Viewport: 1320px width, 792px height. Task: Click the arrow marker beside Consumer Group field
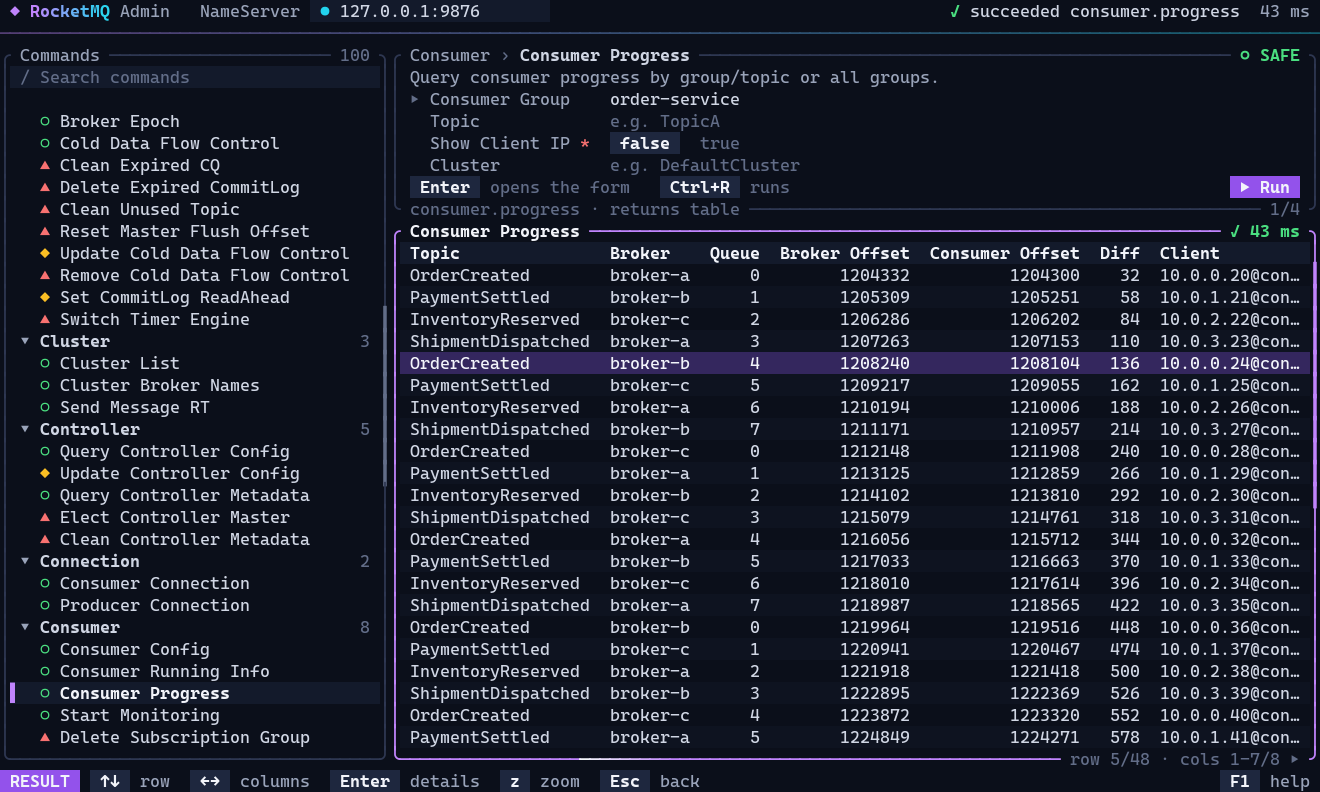tap(415, 100)
